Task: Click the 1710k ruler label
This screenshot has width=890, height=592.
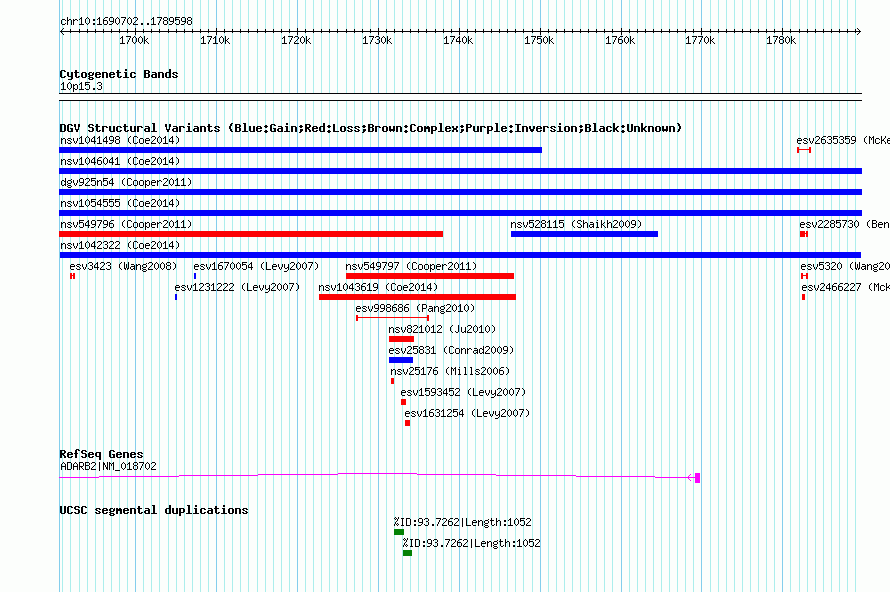Action: (x=215, y=40)
